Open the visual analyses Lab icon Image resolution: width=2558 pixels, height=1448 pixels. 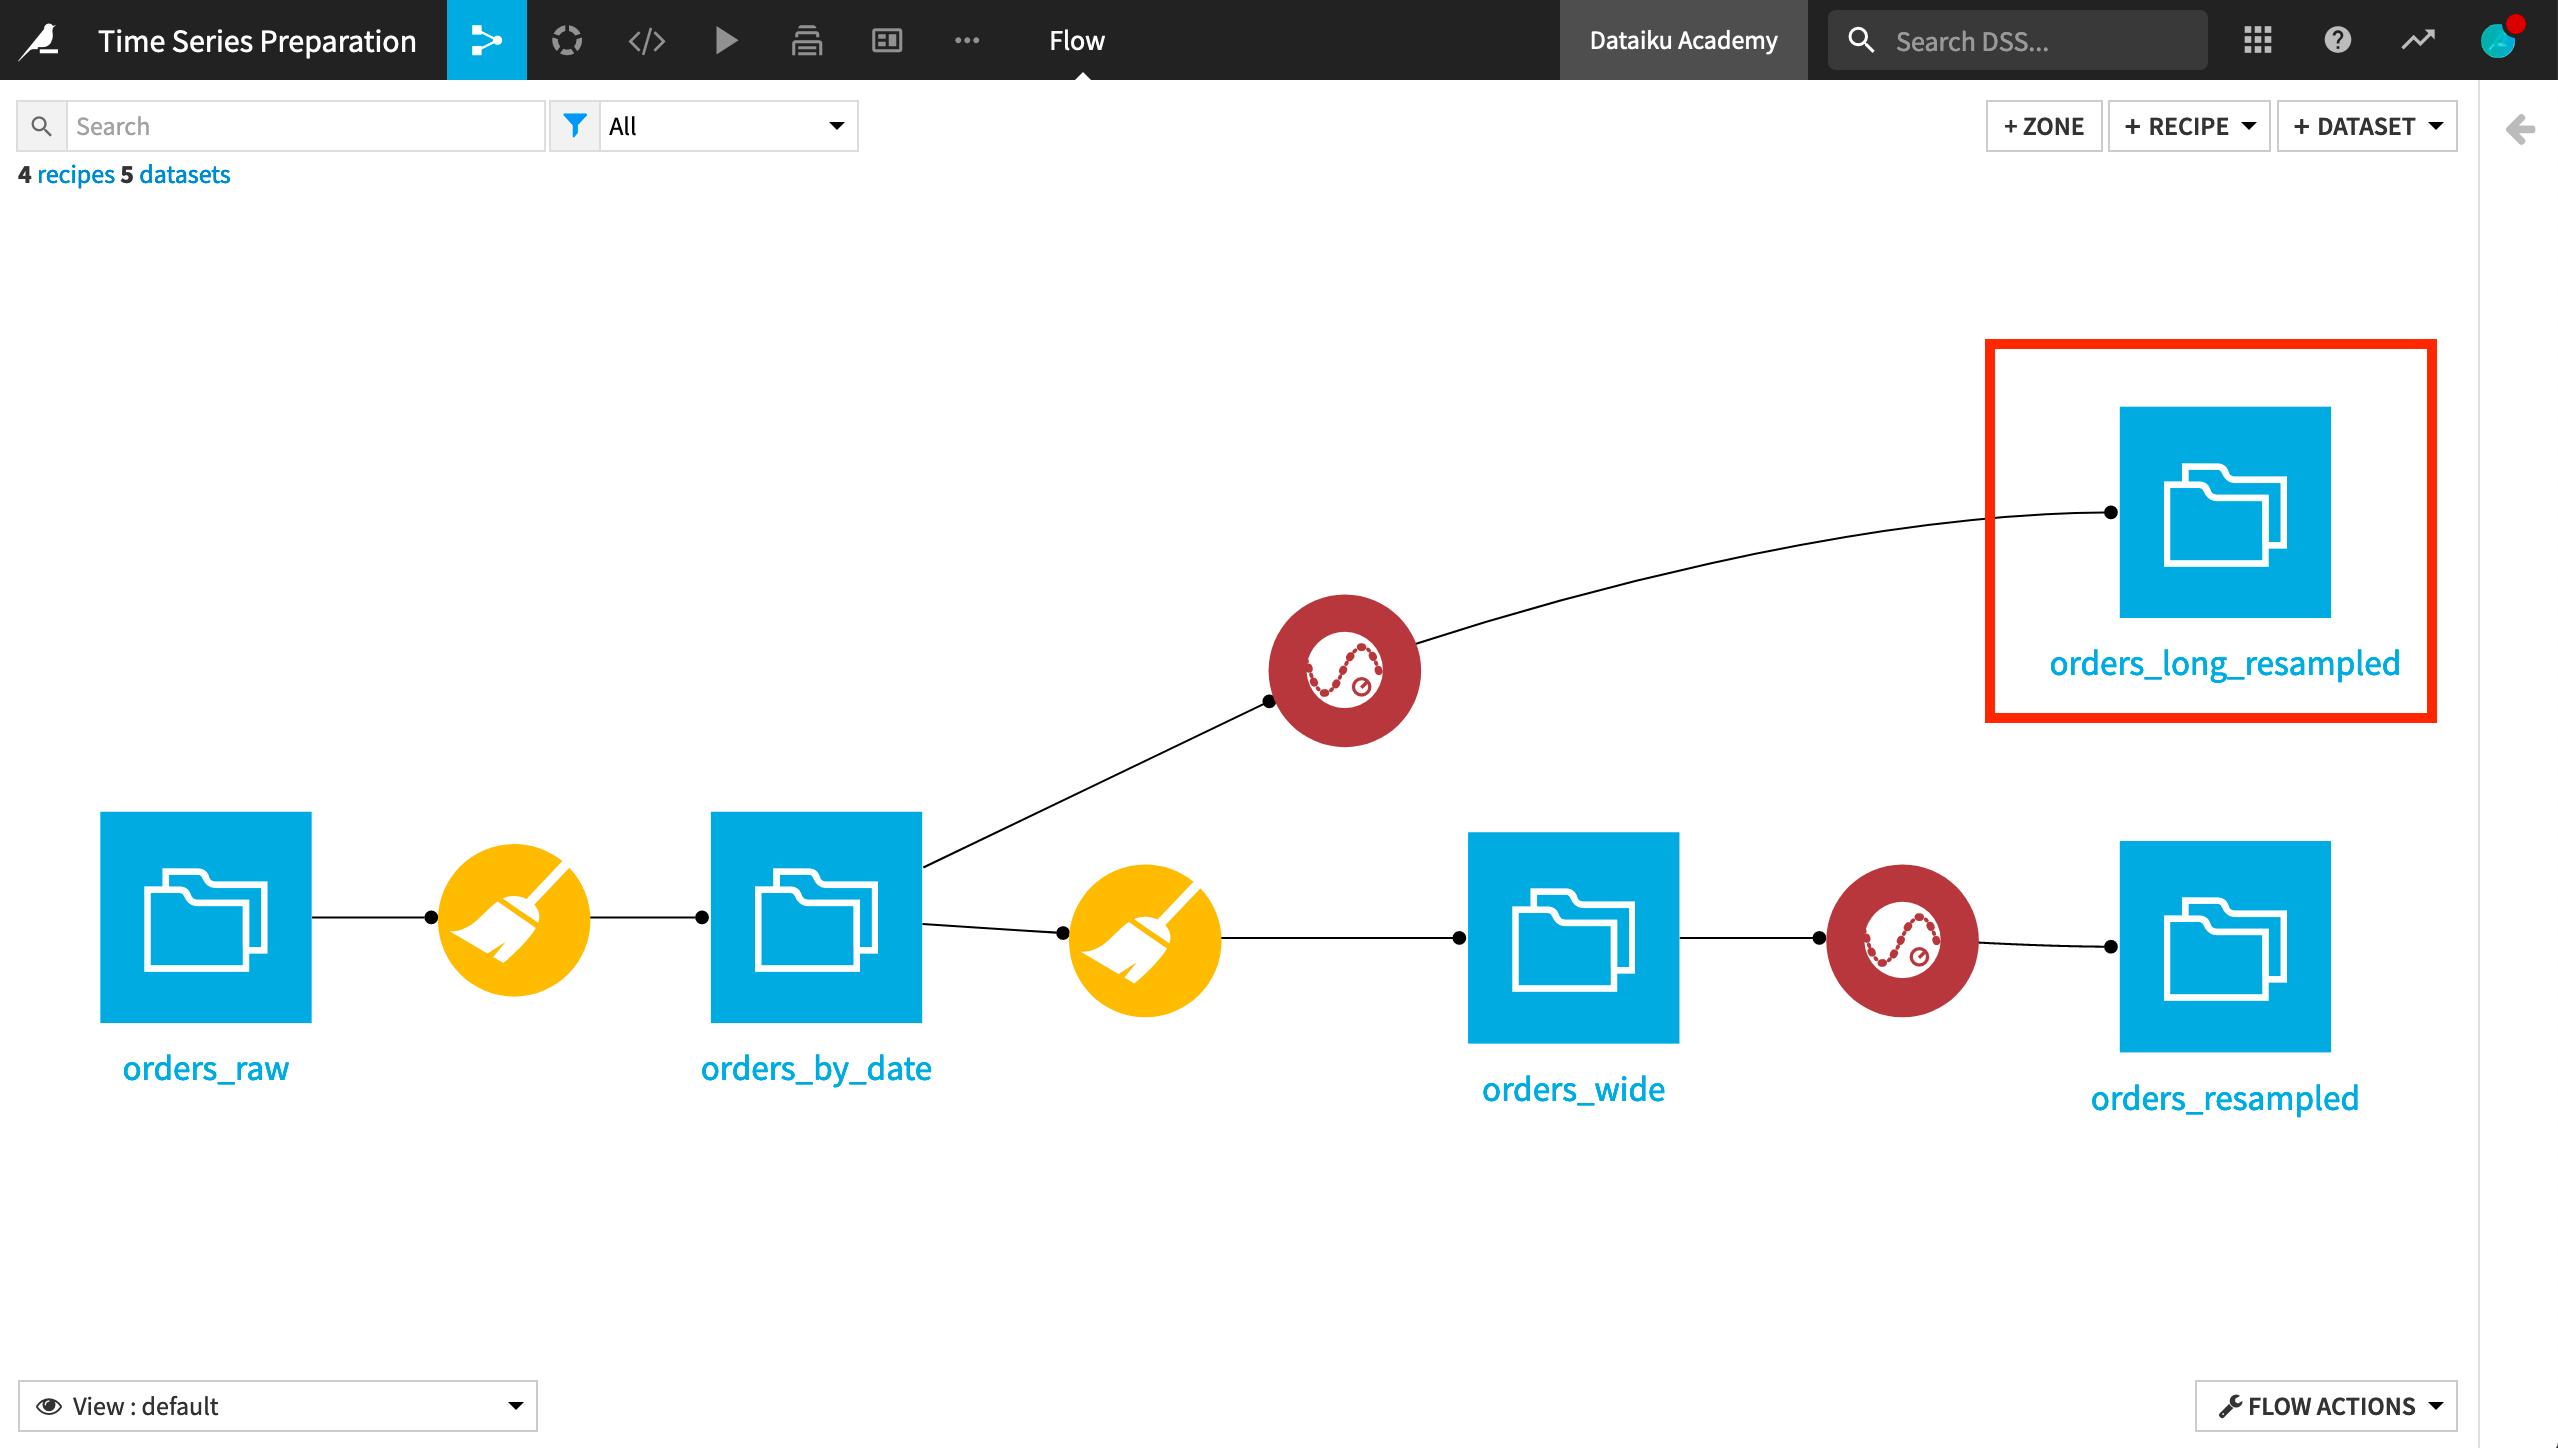[566, 40]
